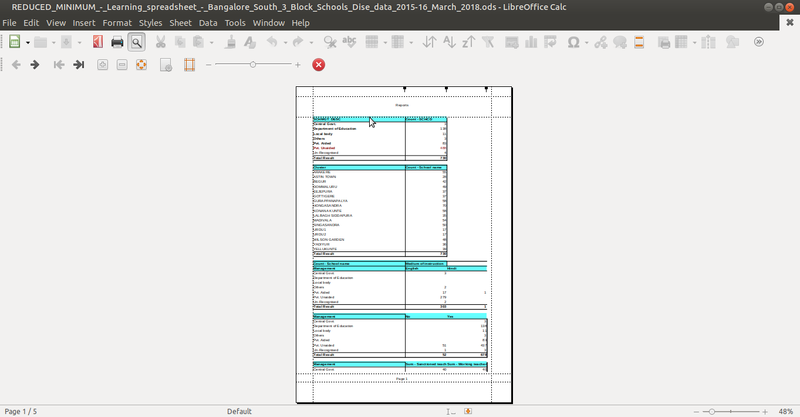
Task: Click the Find & Replace icon
Action: coord(330,42)
